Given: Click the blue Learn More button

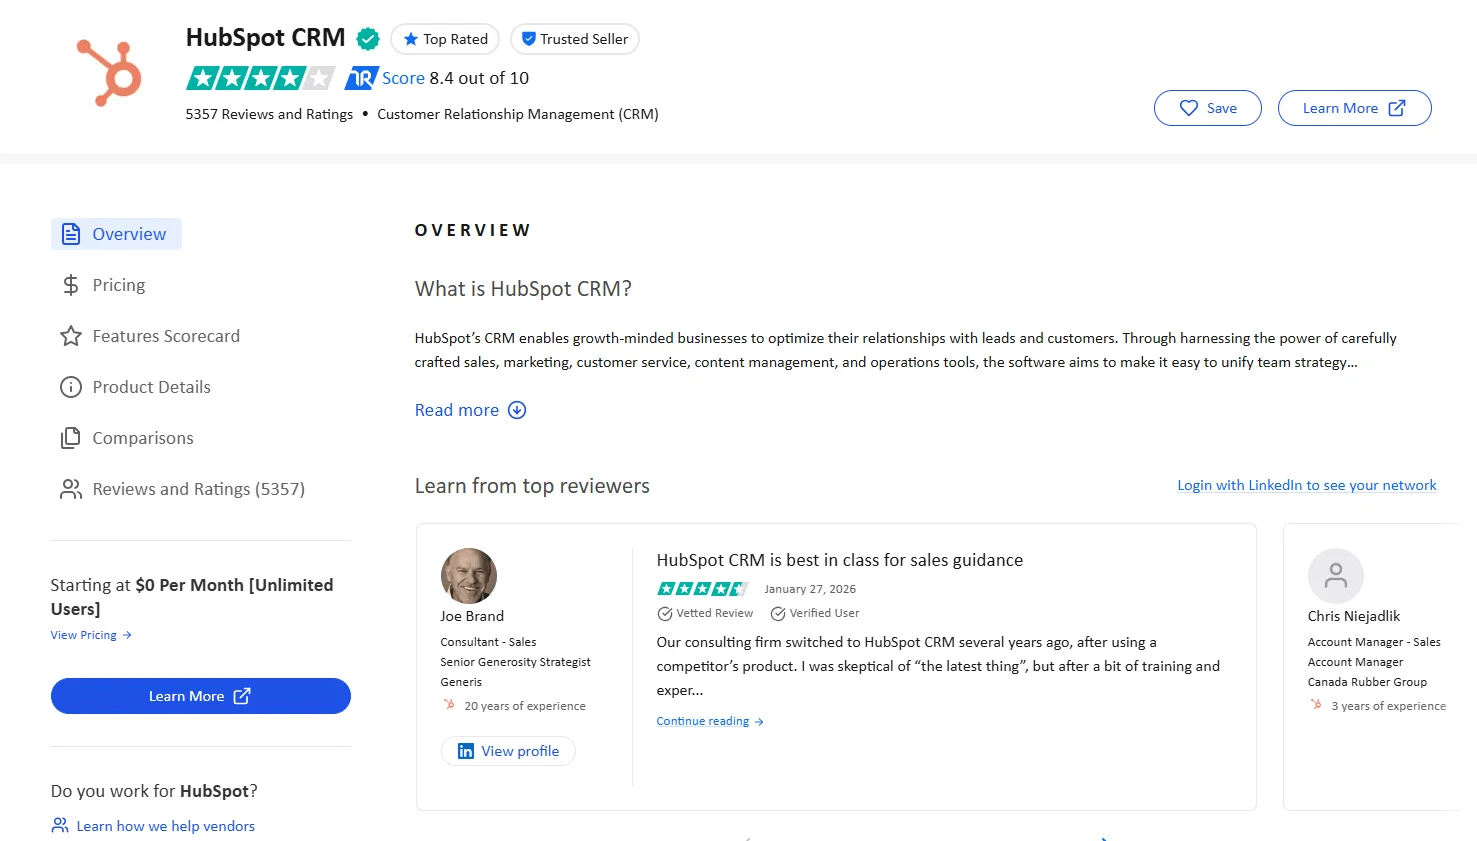Looking at the screenshot, I should tap(200, 696).
